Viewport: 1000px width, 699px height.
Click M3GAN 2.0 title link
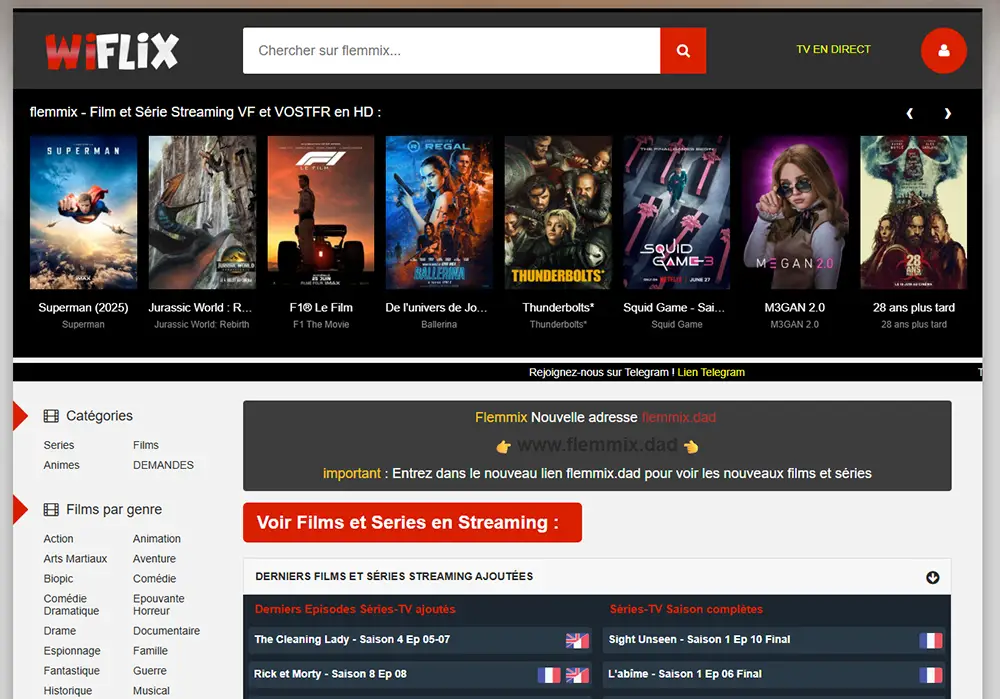[795, 307]
